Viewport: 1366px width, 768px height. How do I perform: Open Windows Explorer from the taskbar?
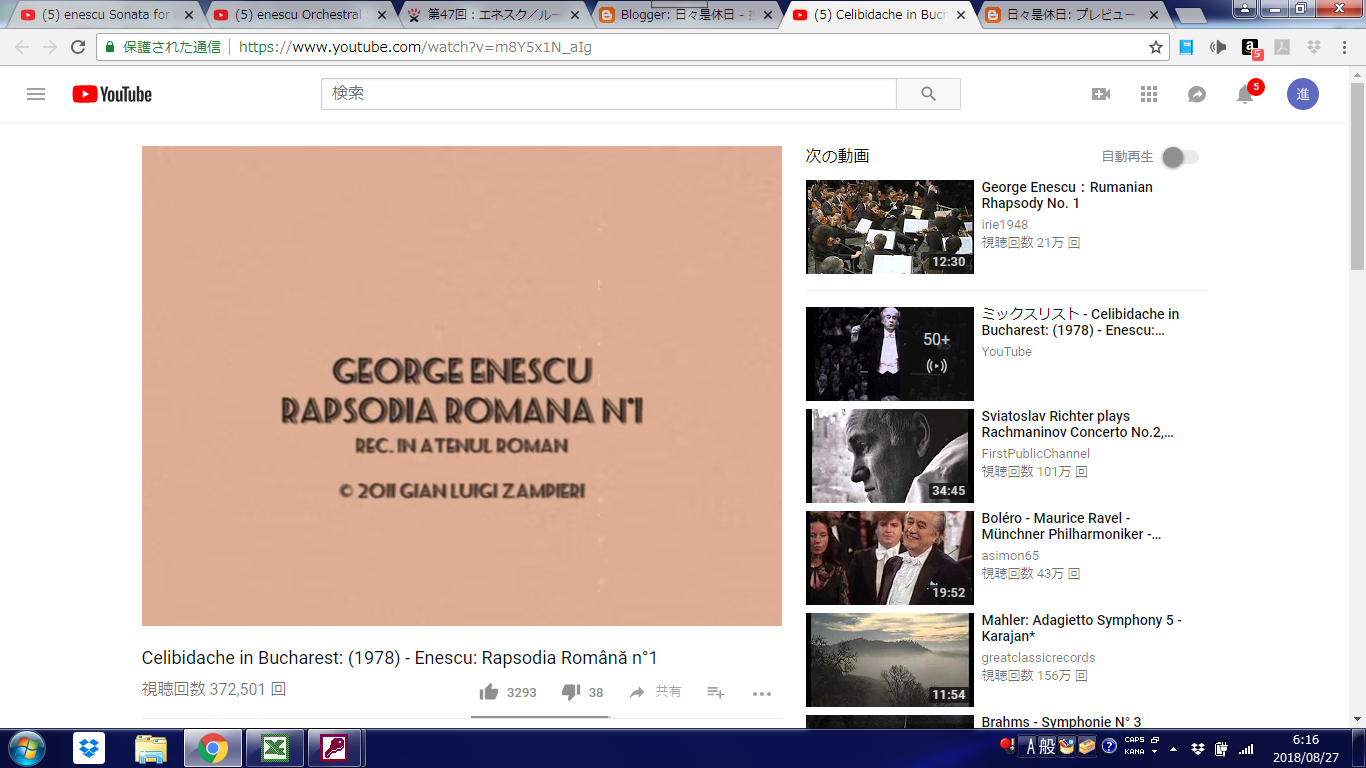pos(151,748)
